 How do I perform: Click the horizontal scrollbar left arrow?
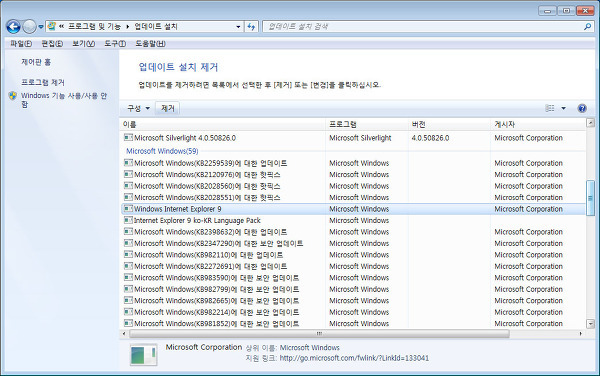tap(124, 334)
